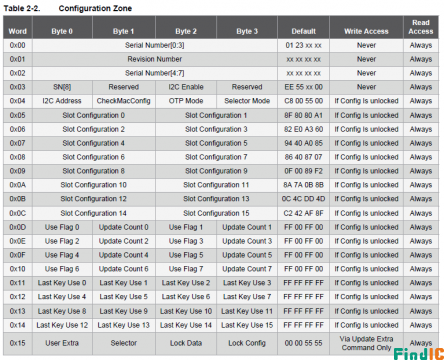Select the 'CheckMacConfig' cell
Viewport: 444px width, 360px height.
[124, 101]
